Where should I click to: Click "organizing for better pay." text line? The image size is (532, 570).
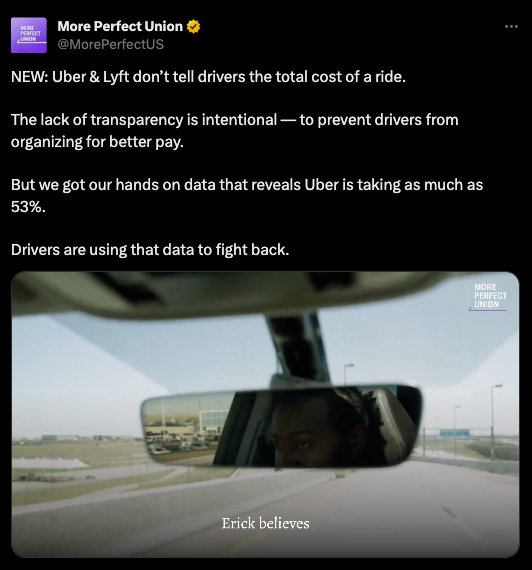tap(97, 142)
